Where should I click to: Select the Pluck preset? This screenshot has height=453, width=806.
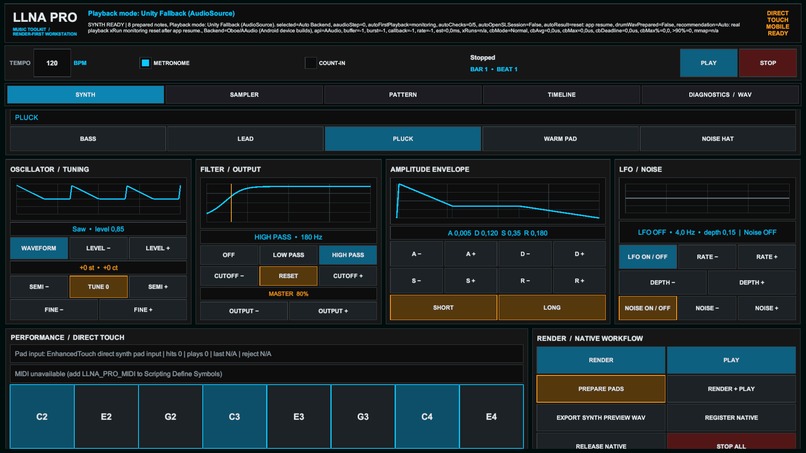pyautogui.click(x=403, y=139)
